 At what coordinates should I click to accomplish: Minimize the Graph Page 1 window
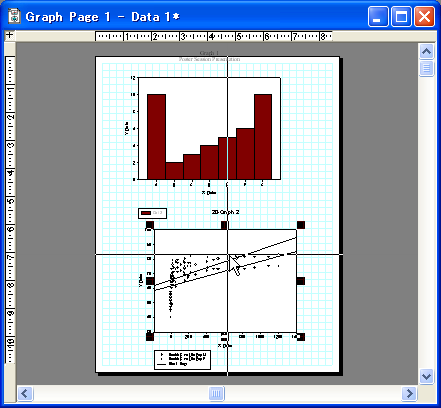[378, 16]
